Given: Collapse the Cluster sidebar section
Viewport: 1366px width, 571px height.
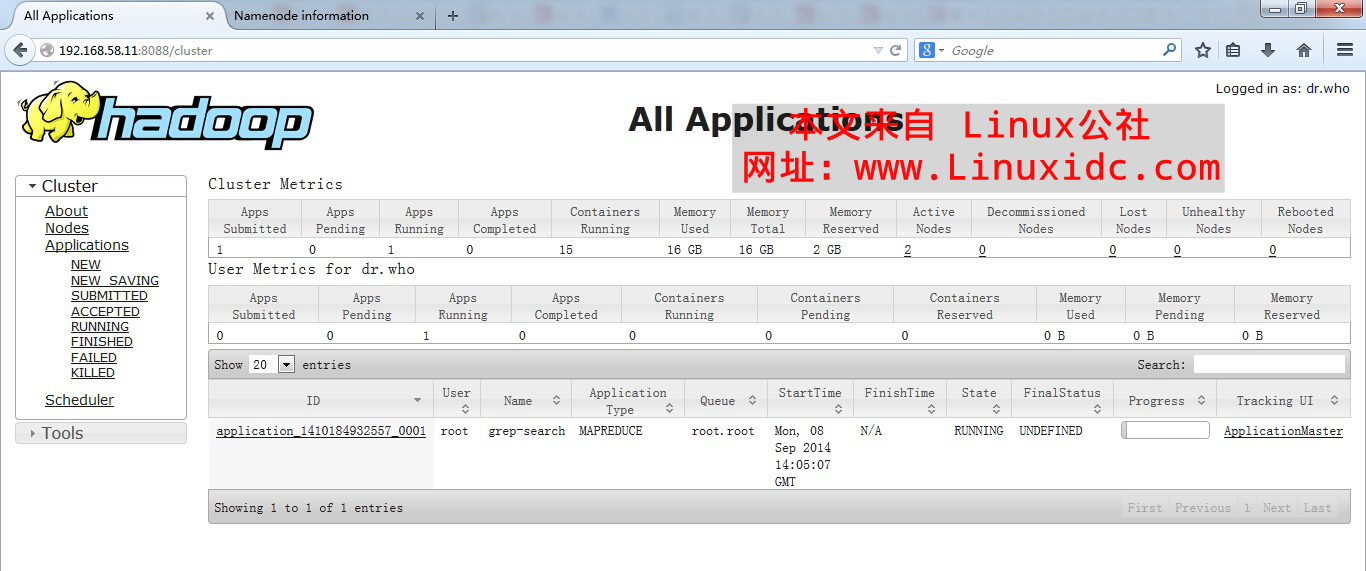Looking at the screenshot, I should 101,186.
